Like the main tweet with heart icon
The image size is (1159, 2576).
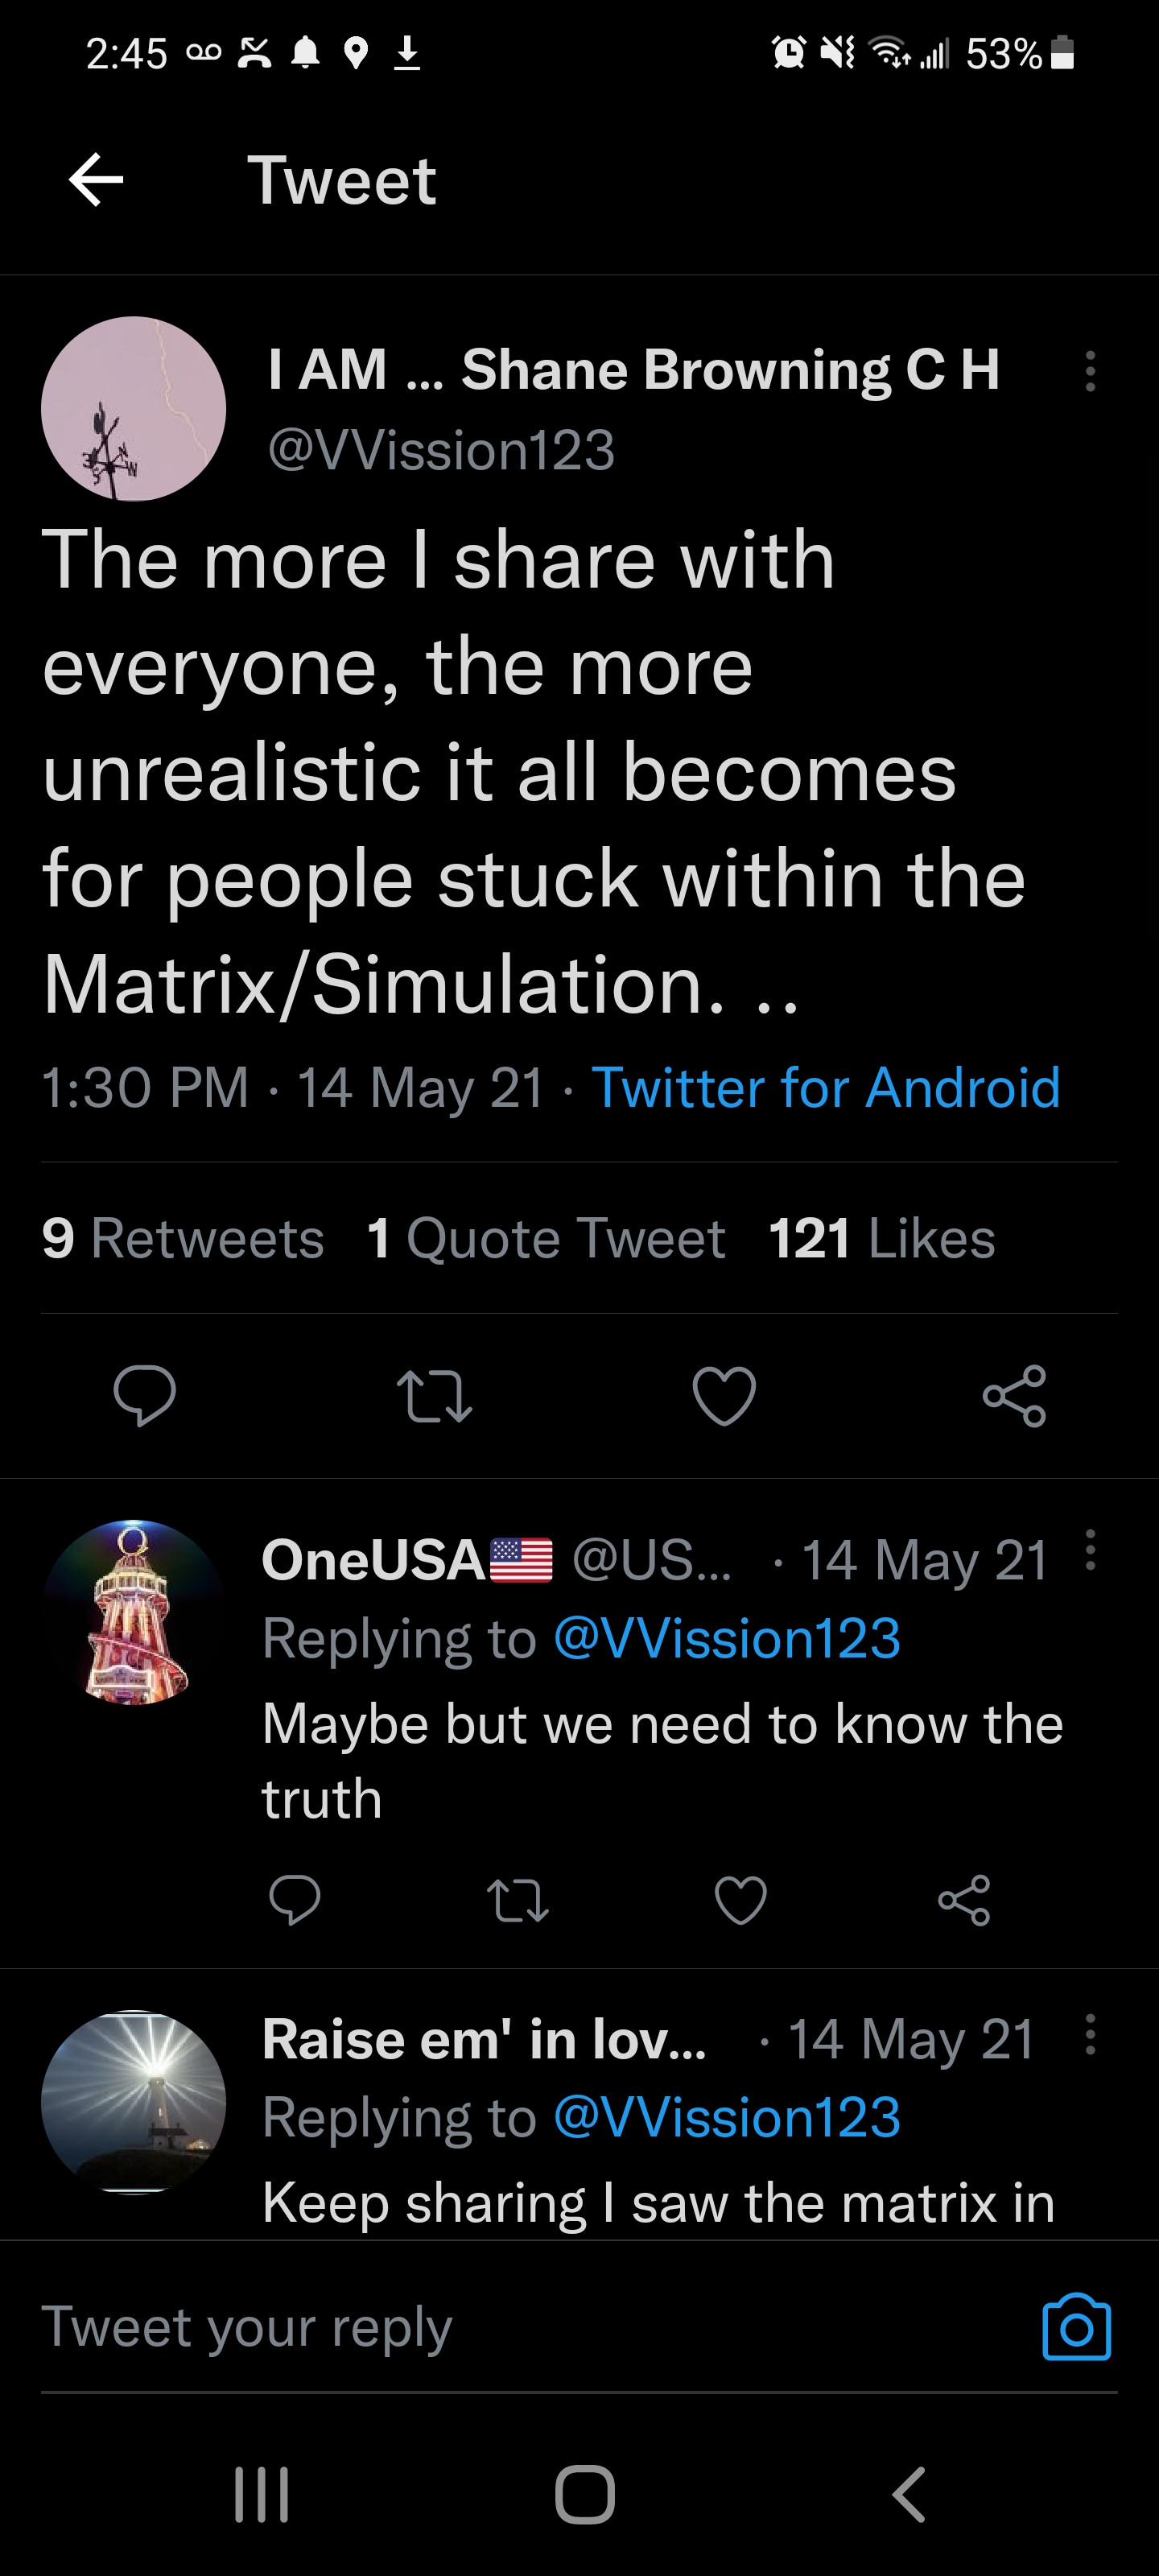pyautogui.click(x=724, y=1395)
